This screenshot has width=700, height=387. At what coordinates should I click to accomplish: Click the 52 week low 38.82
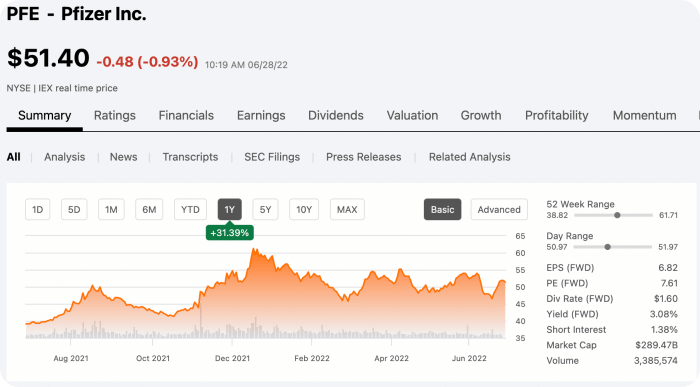point(557,215)
